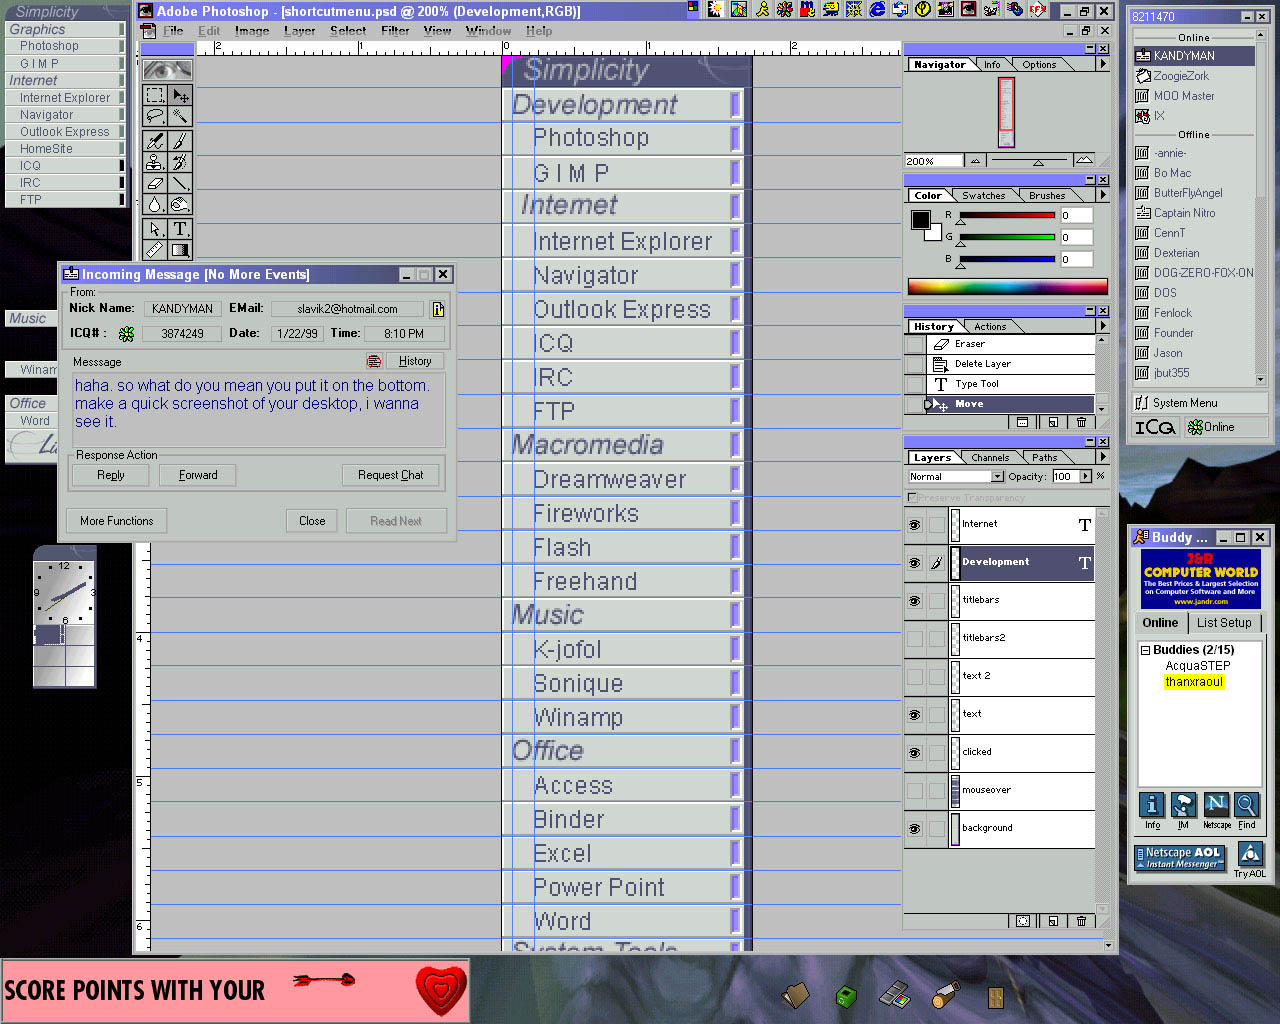
Task: Select the Dodge tool
Action: [180, 204]
